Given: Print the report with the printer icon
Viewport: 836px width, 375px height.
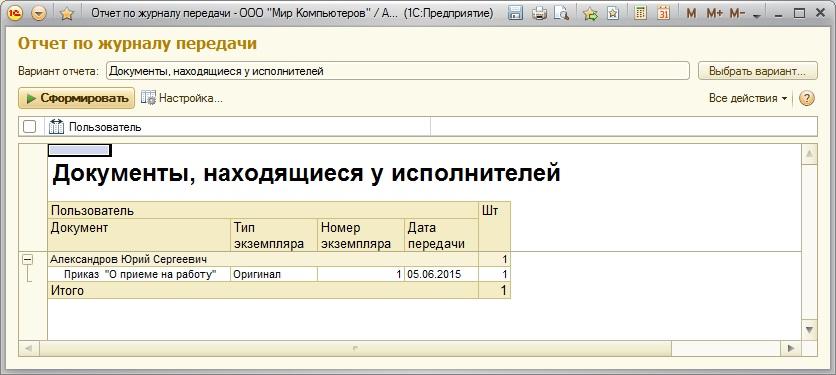Looking at the screenshot, I should pos(540,14).
